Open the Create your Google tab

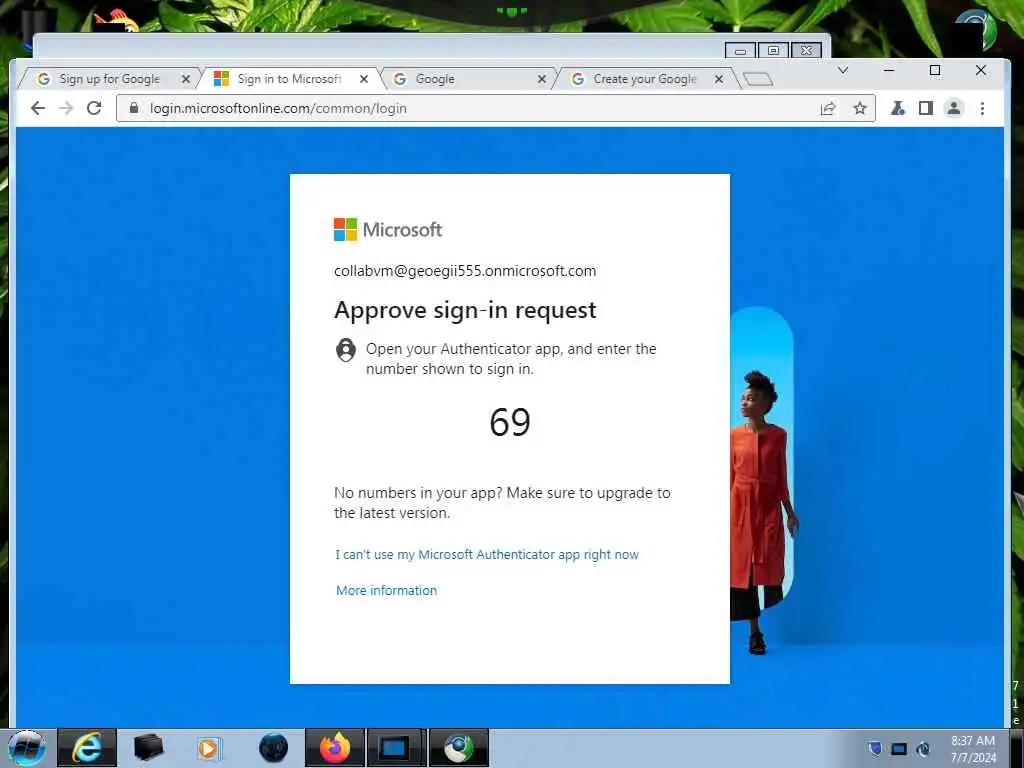[x=645, y=79]
